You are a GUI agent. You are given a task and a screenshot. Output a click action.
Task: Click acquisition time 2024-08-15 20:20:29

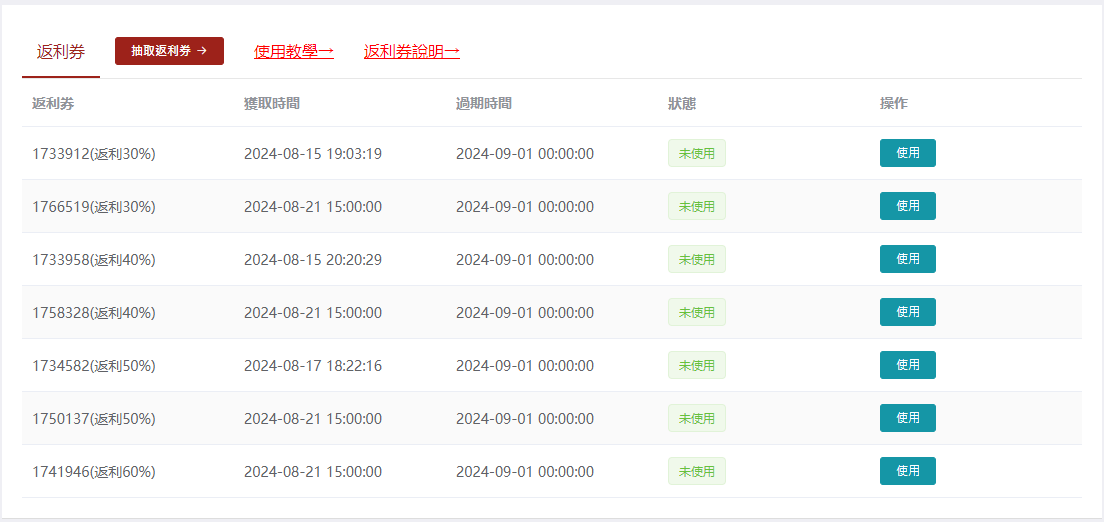312,260
